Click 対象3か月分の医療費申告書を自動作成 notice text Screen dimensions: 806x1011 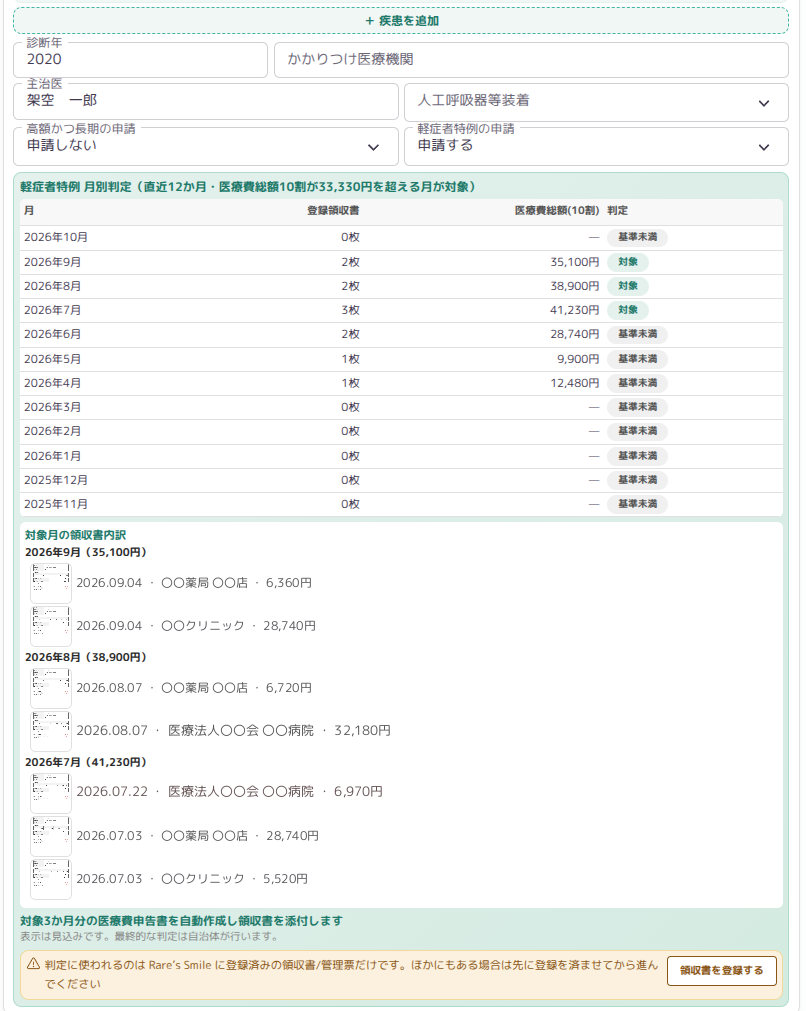point(181,921)
